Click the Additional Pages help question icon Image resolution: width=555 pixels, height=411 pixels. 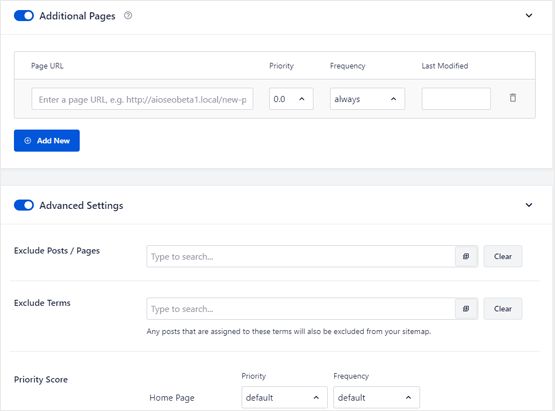(x=128, y=15)
